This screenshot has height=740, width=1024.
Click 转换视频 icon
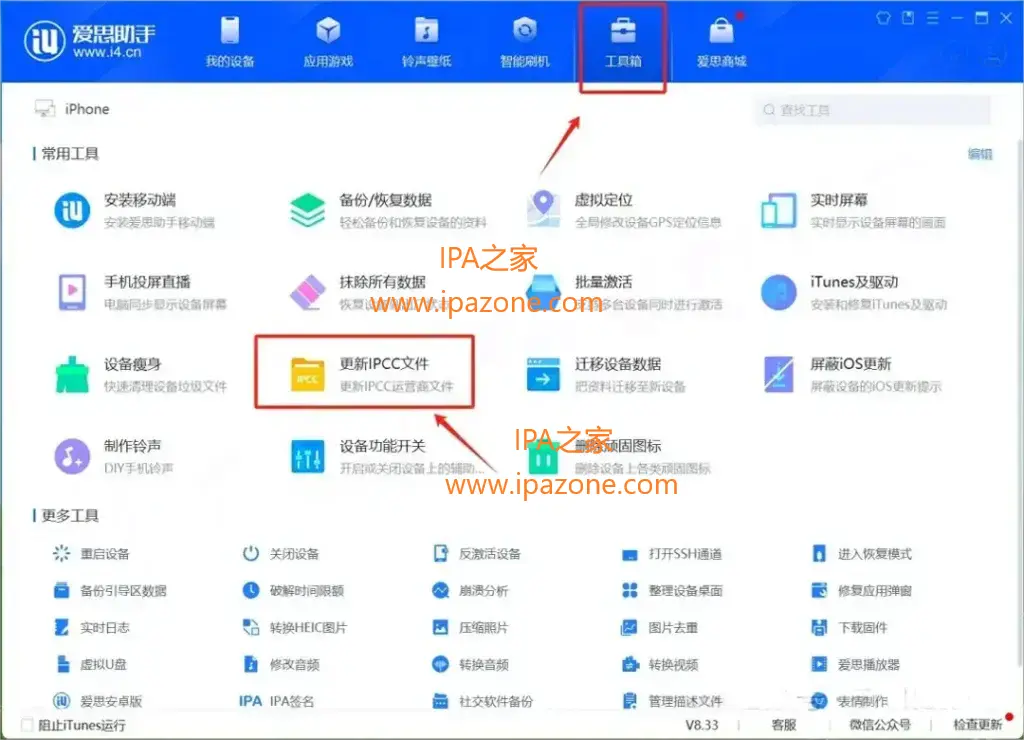click(x=630, y=664)
